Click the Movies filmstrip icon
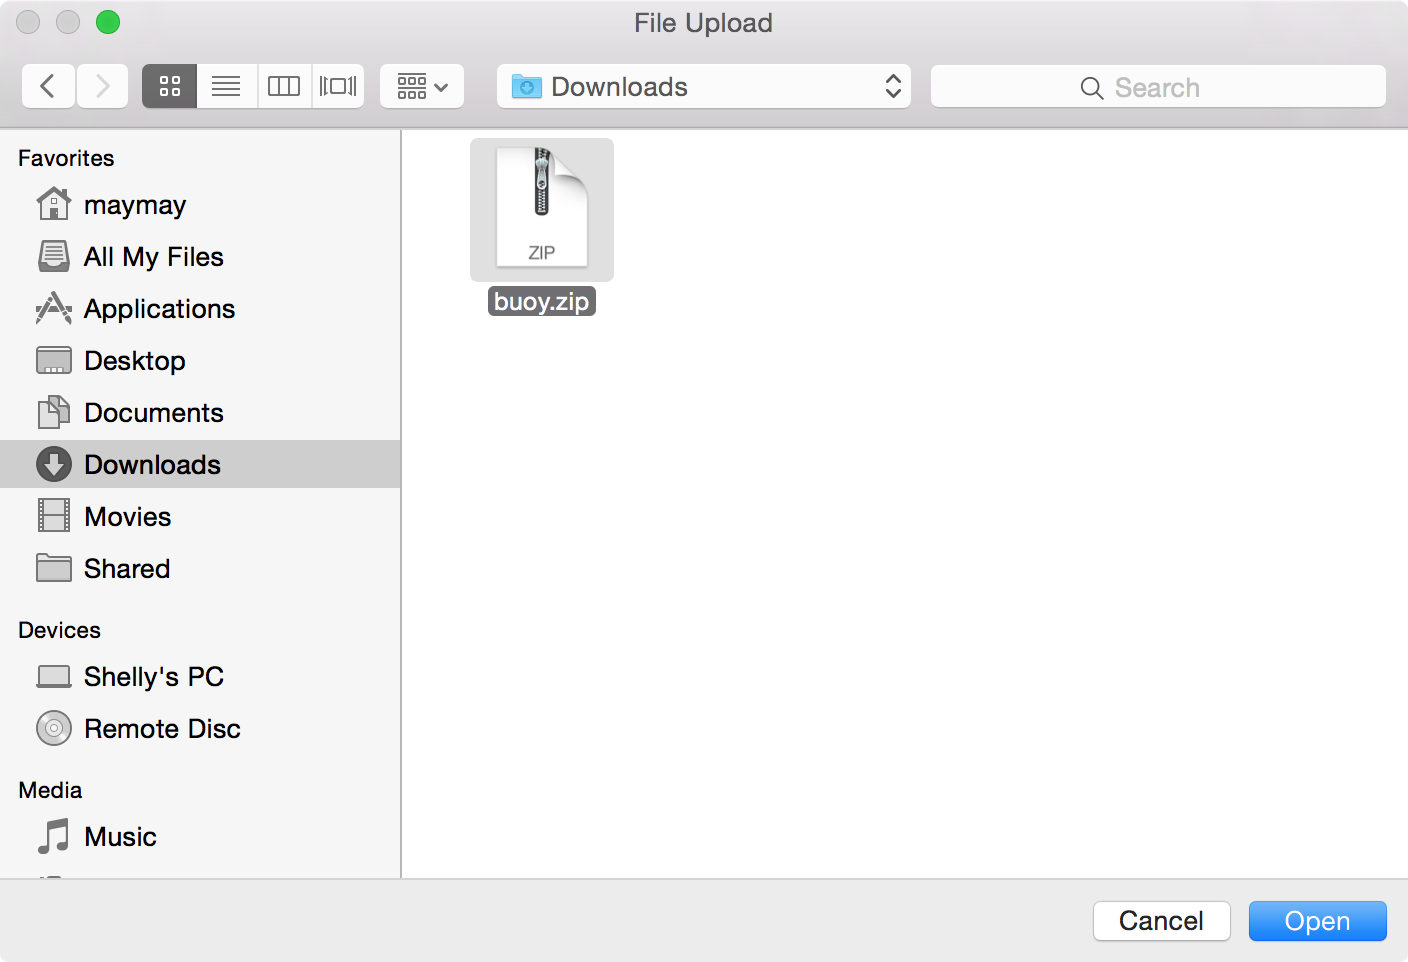Screen dimensions: 1408x962 point(54,516)
